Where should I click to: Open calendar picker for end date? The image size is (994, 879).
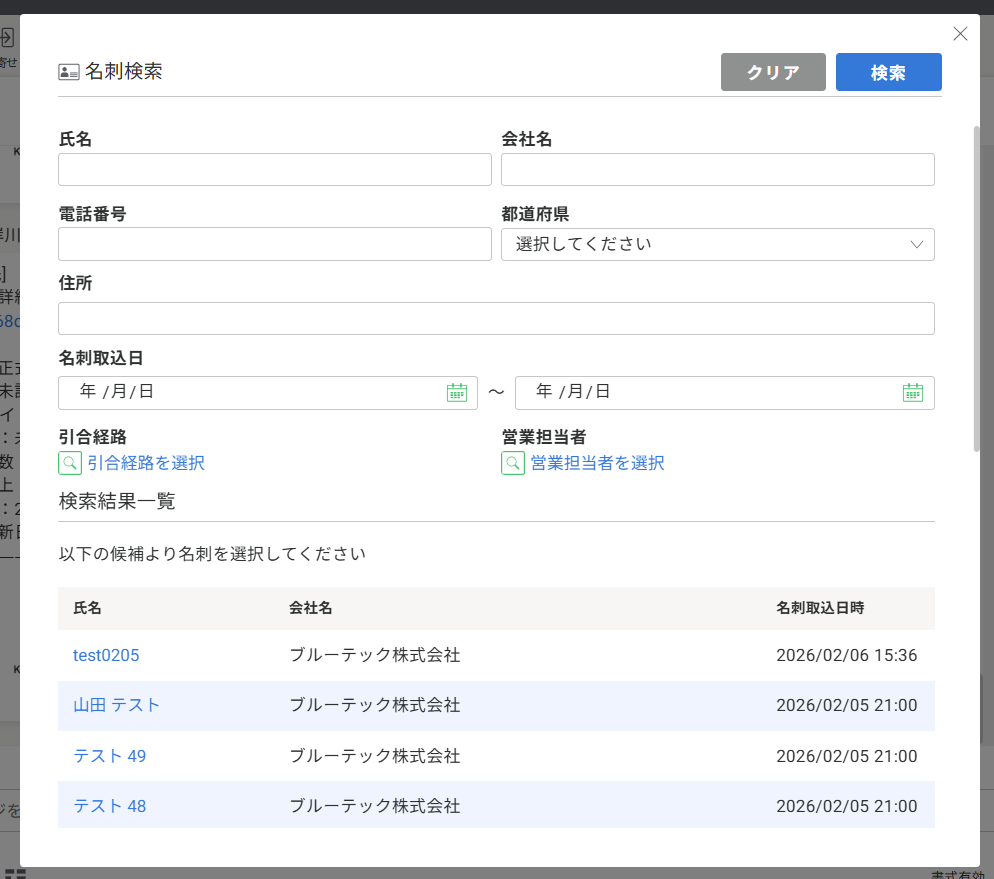912,393
